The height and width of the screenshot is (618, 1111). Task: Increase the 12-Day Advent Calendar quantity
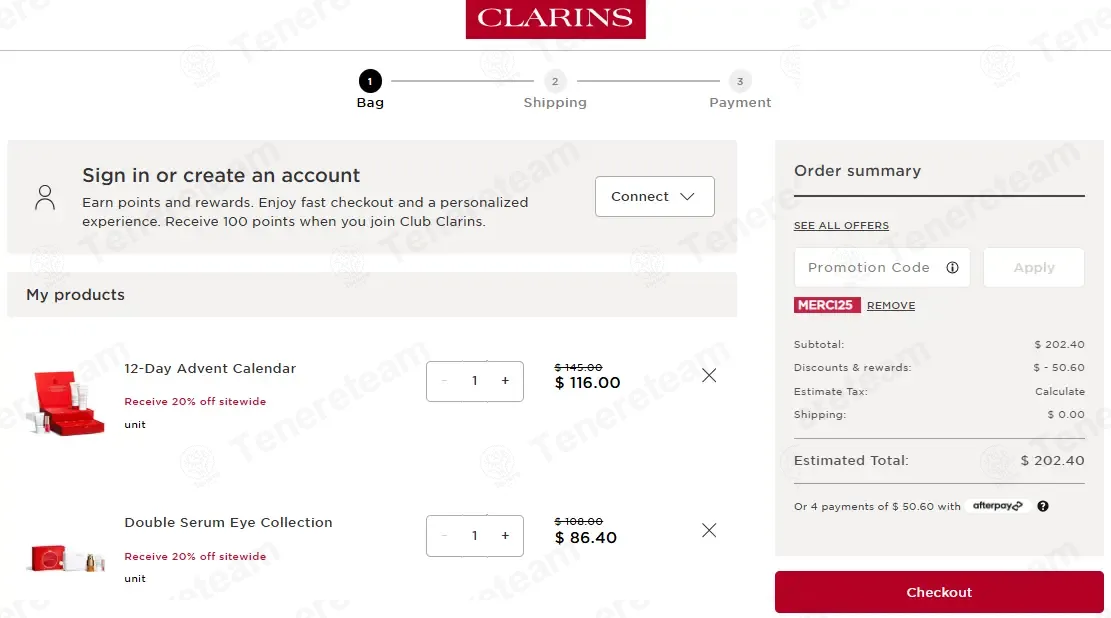[x=505, y=381]
